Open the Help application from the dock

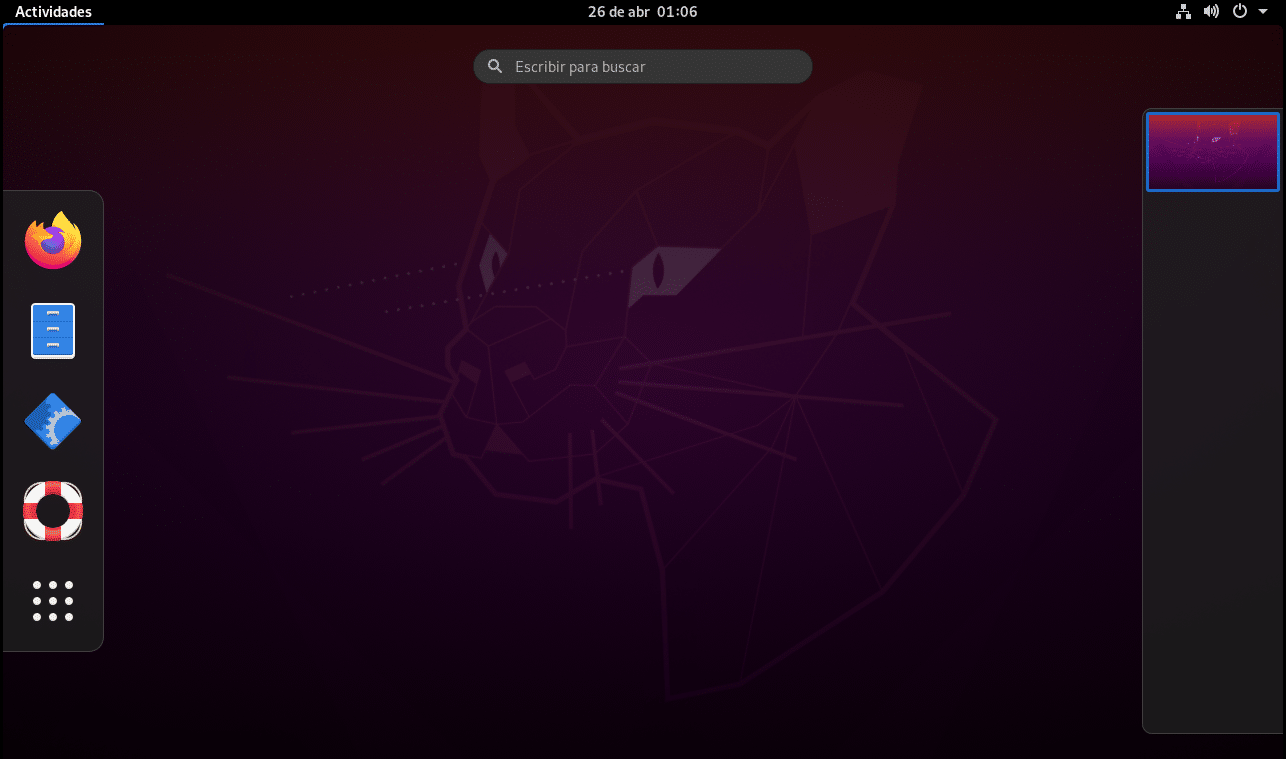(x=52, y=510)
